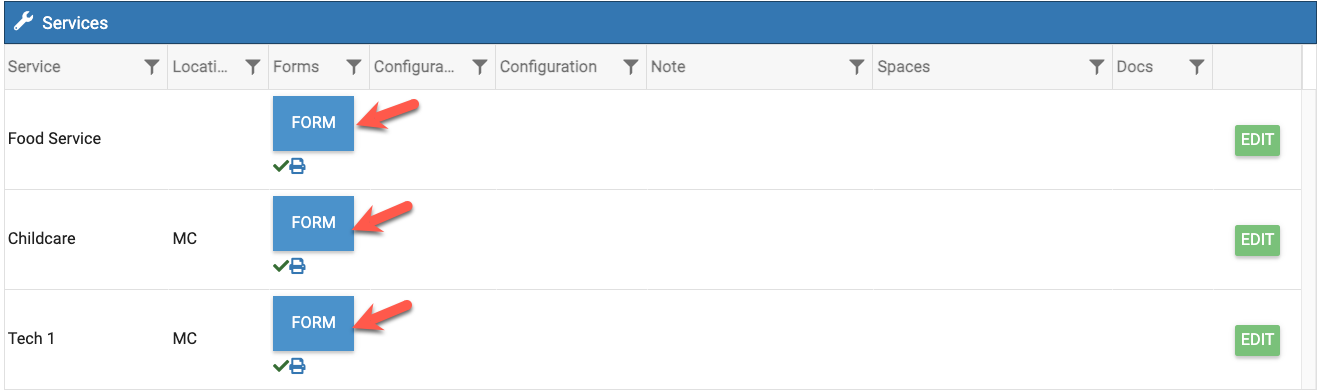Print the Food Service form

point(298,166)
